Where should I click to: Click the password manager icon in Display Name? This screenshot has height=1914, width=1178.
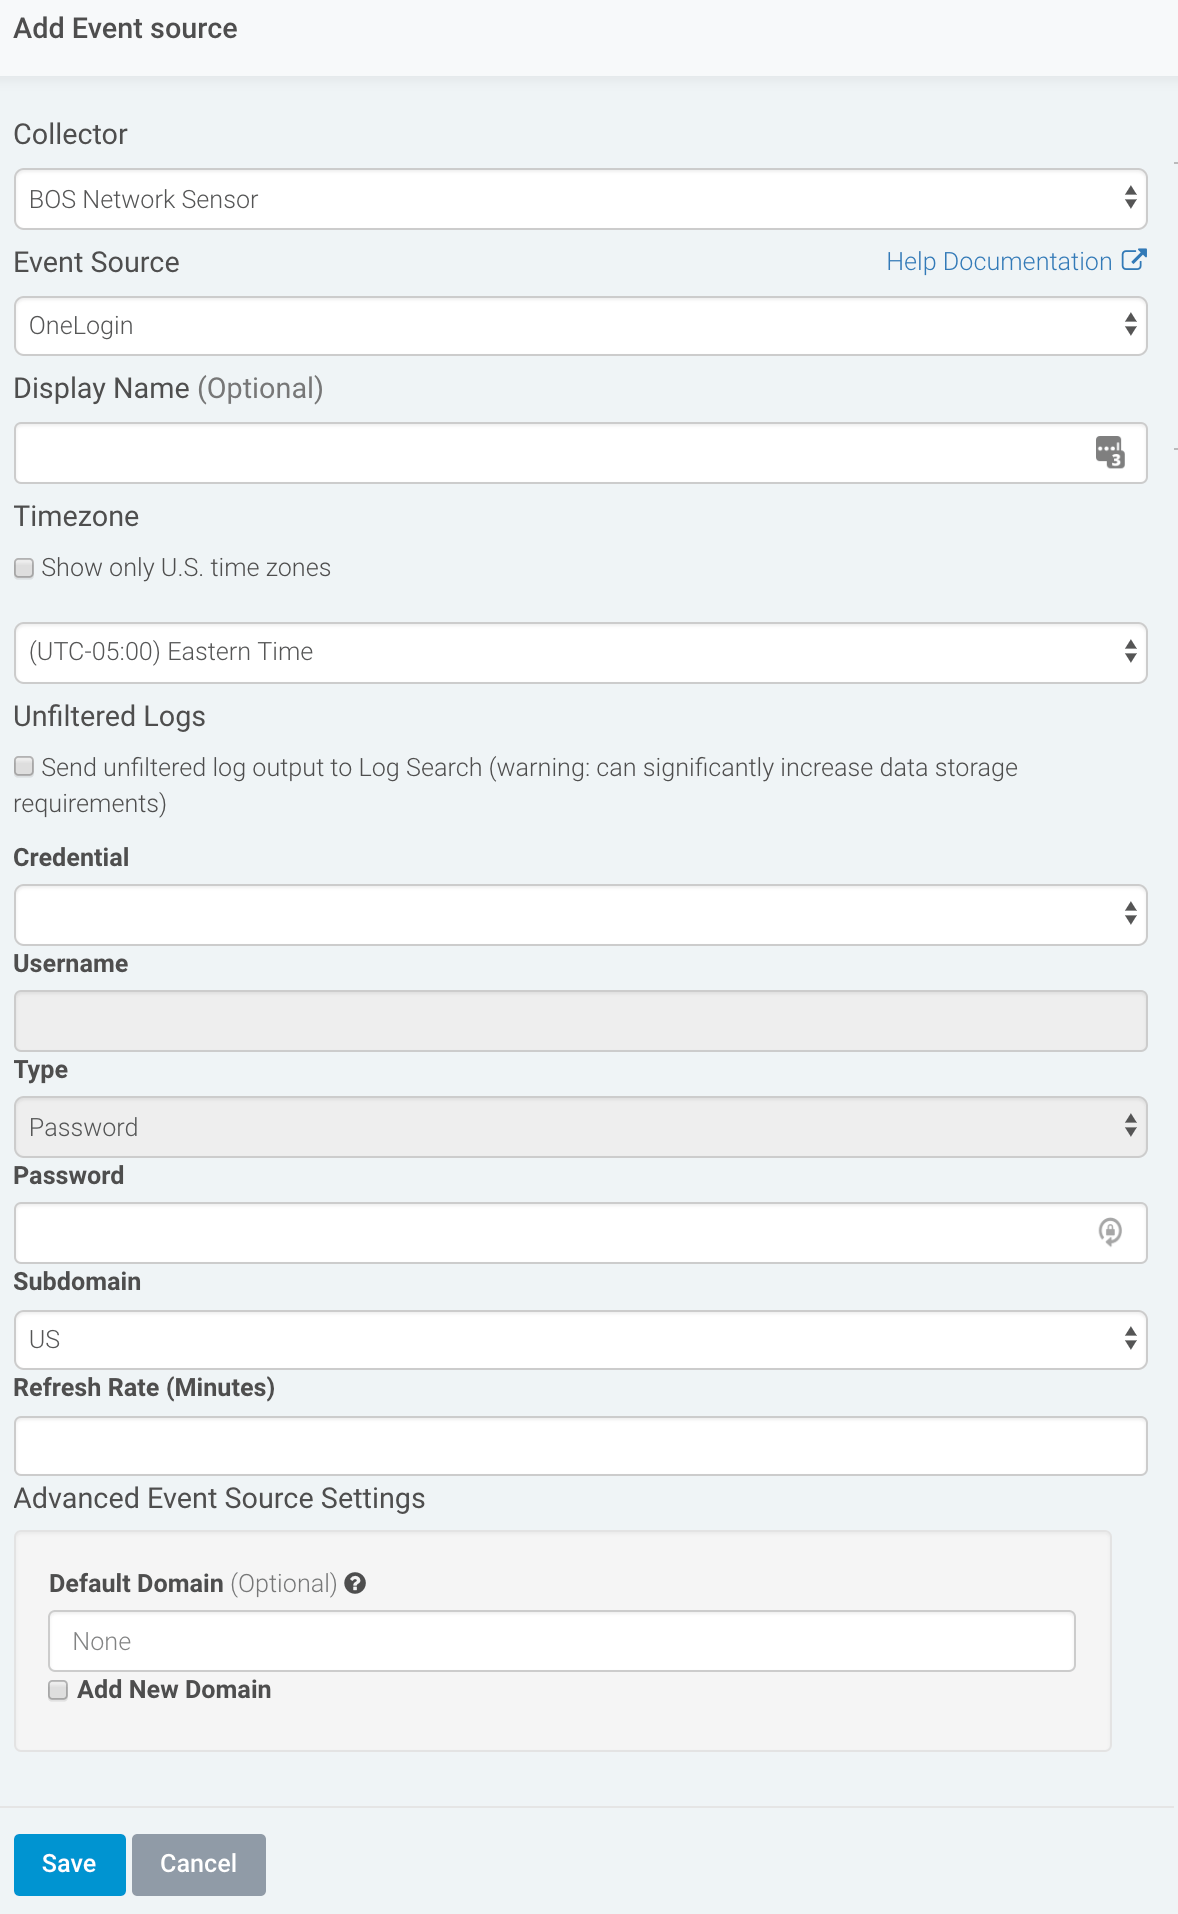pyautogui.click(x=1110, y=453)
